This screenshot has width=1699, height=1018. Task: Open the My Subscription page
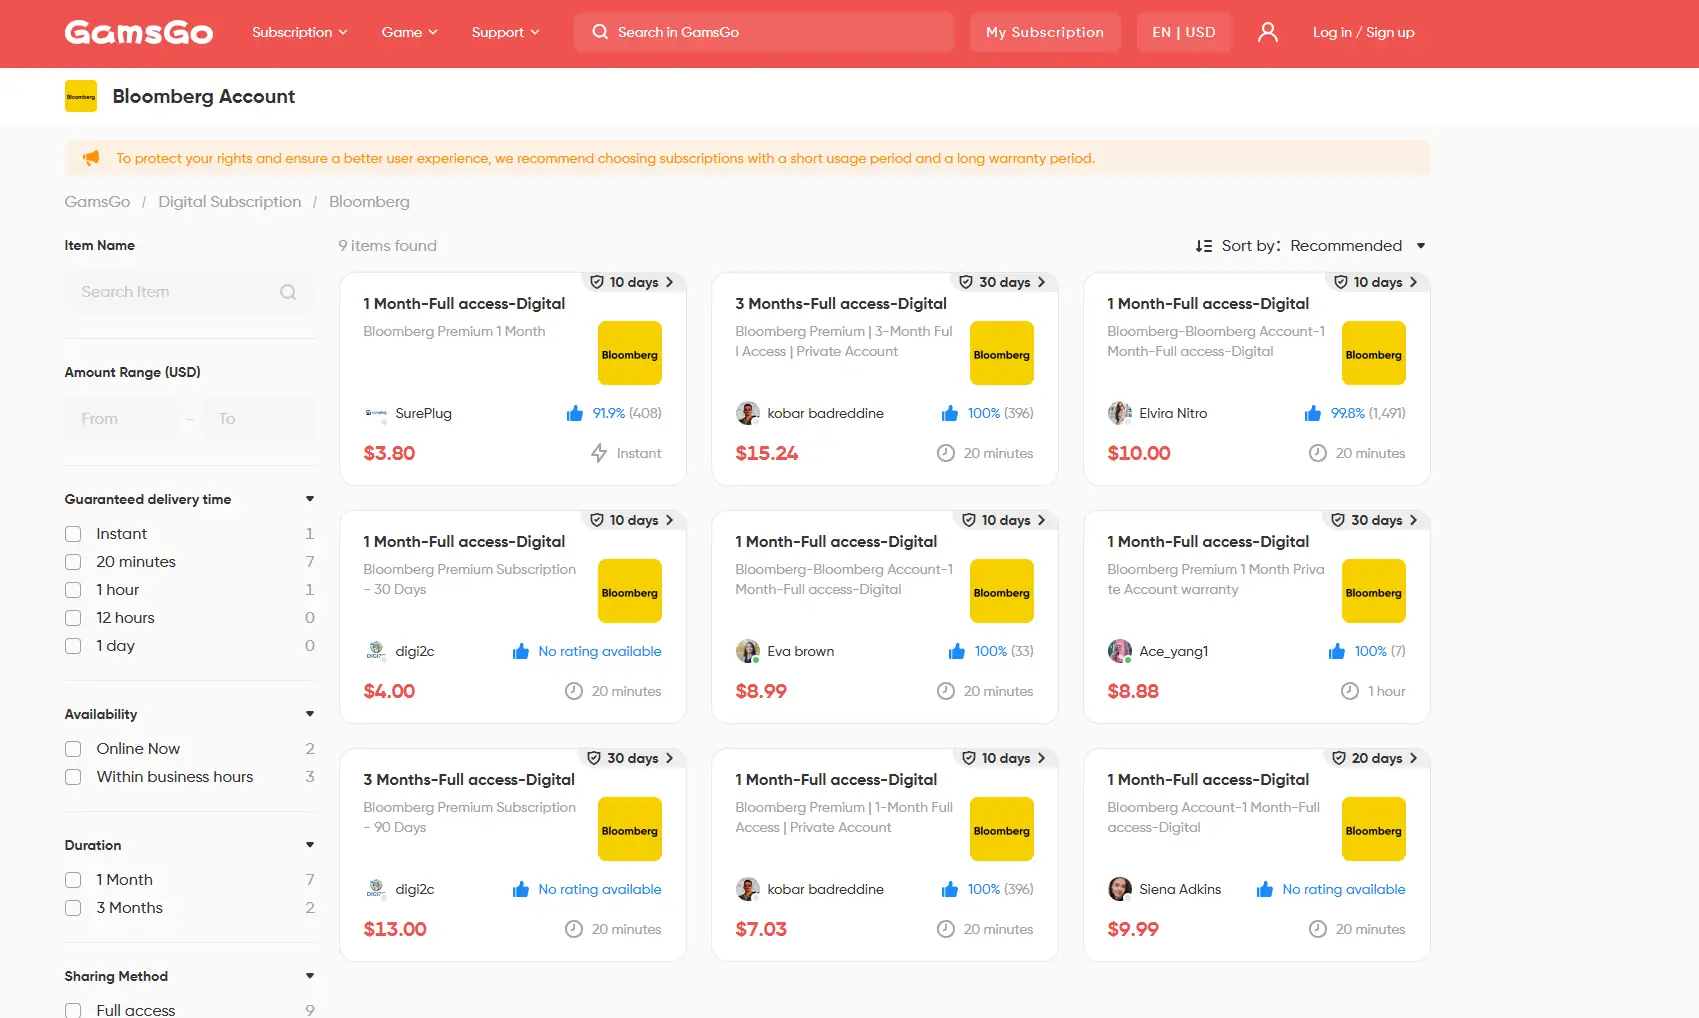pos(1045,32)
